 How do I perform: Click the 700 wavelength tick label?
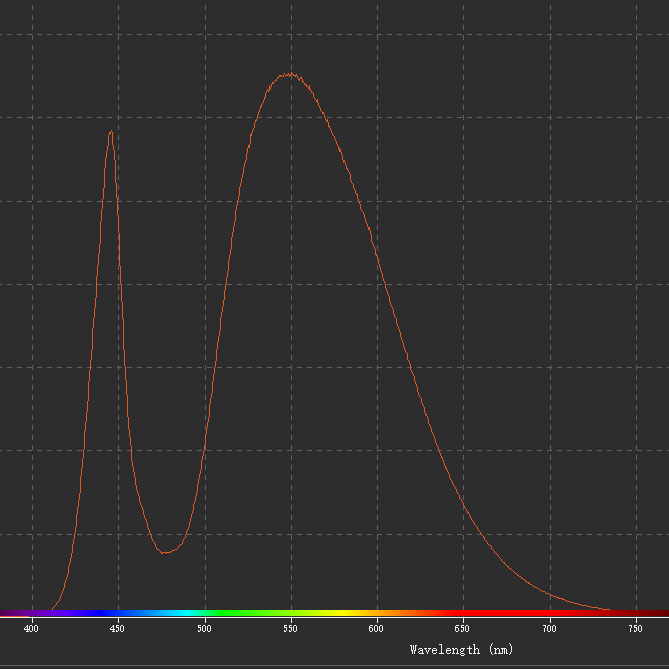(x=550, y=628)
